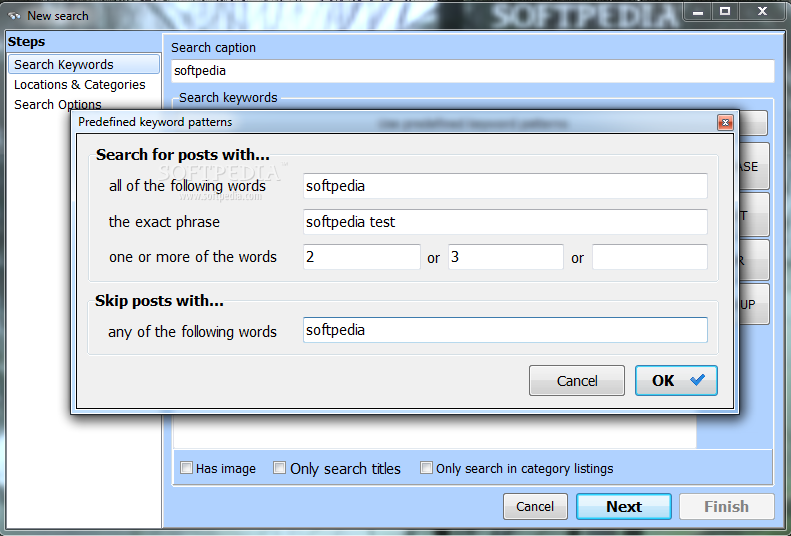Click Cancel in the New search window
Viewport: 791px width, 536px height.
coord(535,506)
